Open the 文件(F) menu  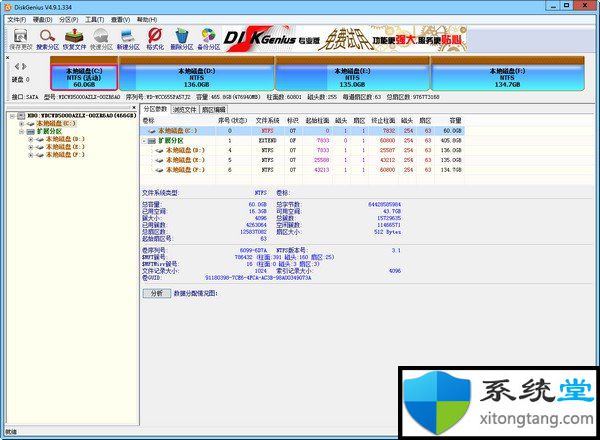17,20
